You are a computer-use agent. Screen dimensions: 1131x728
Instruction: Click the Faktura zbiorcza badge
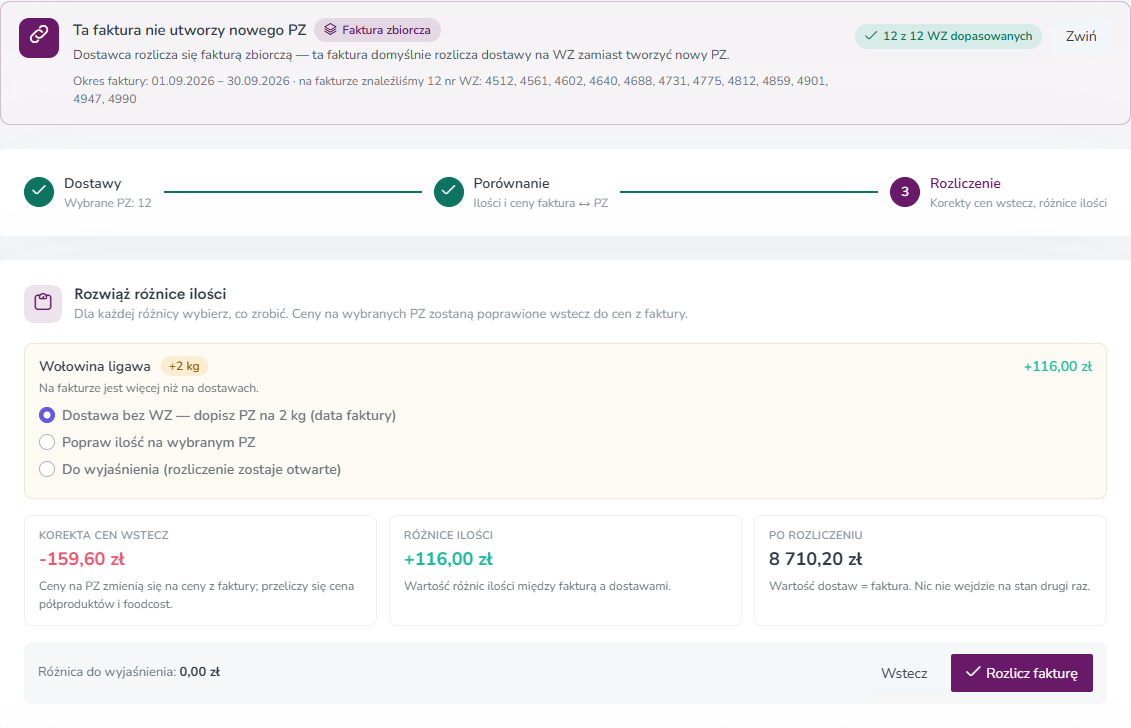point(377,30)
